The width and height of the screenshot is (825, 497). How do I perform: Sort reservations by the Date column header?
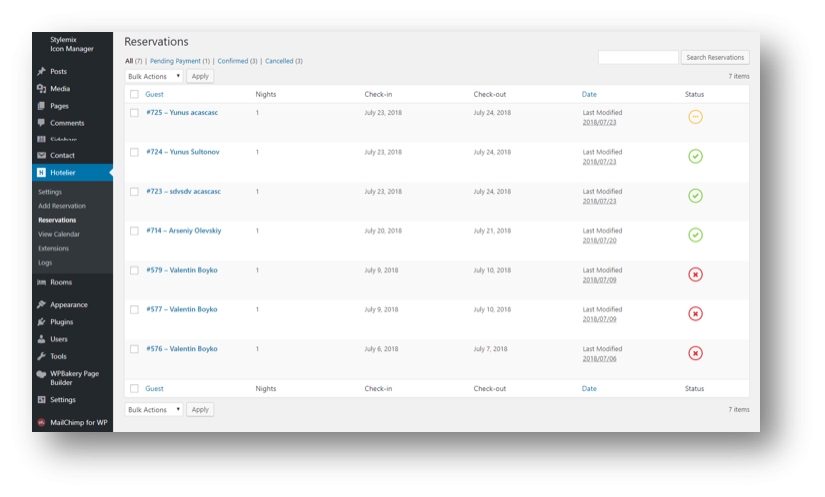(589, 94)
